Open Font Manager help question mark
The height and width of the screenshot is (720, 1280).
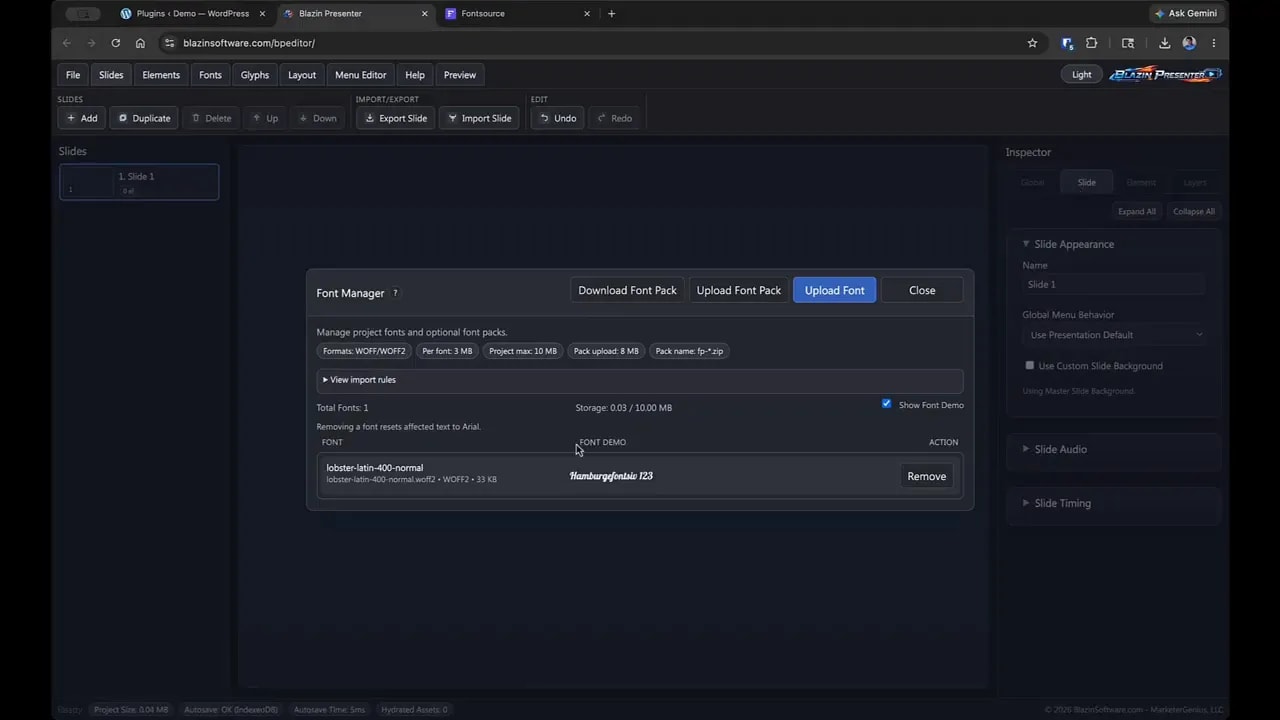[x=395, y=293]
